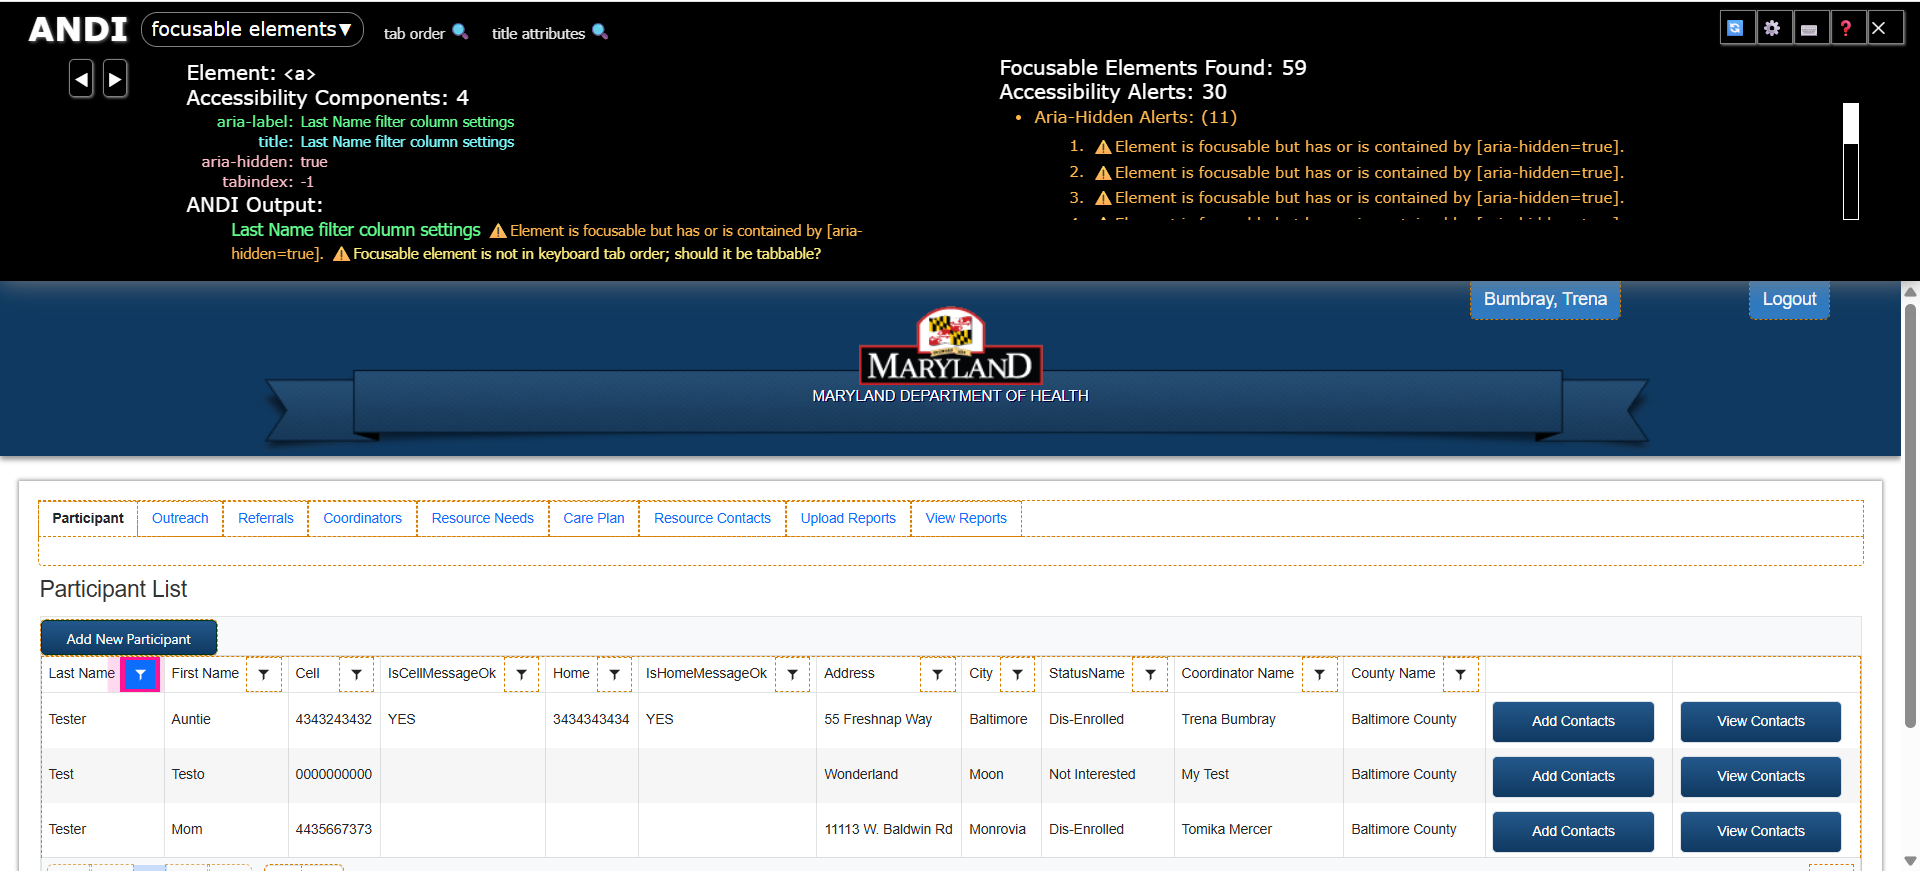Go to next element arrow in ANDI
Viewport: 1920px width, 871px height.
click(x=116, y=78)
